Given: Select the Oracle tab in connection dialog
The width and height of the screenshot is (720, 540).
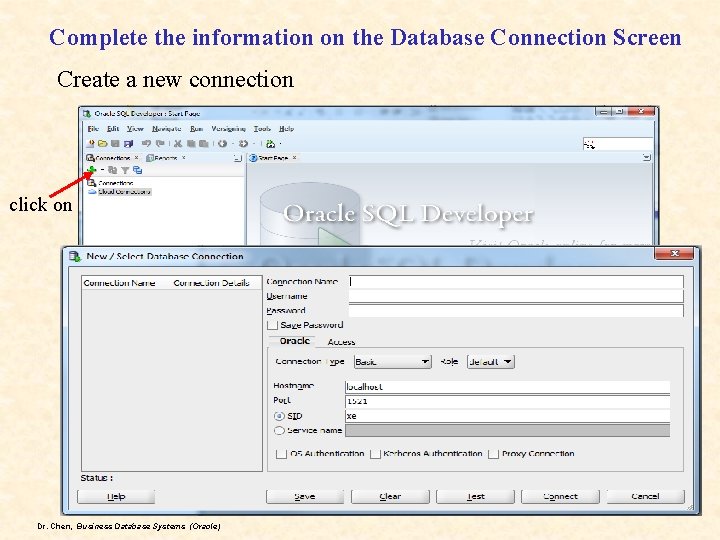Looking at the screenshot, I should point(294,341).
